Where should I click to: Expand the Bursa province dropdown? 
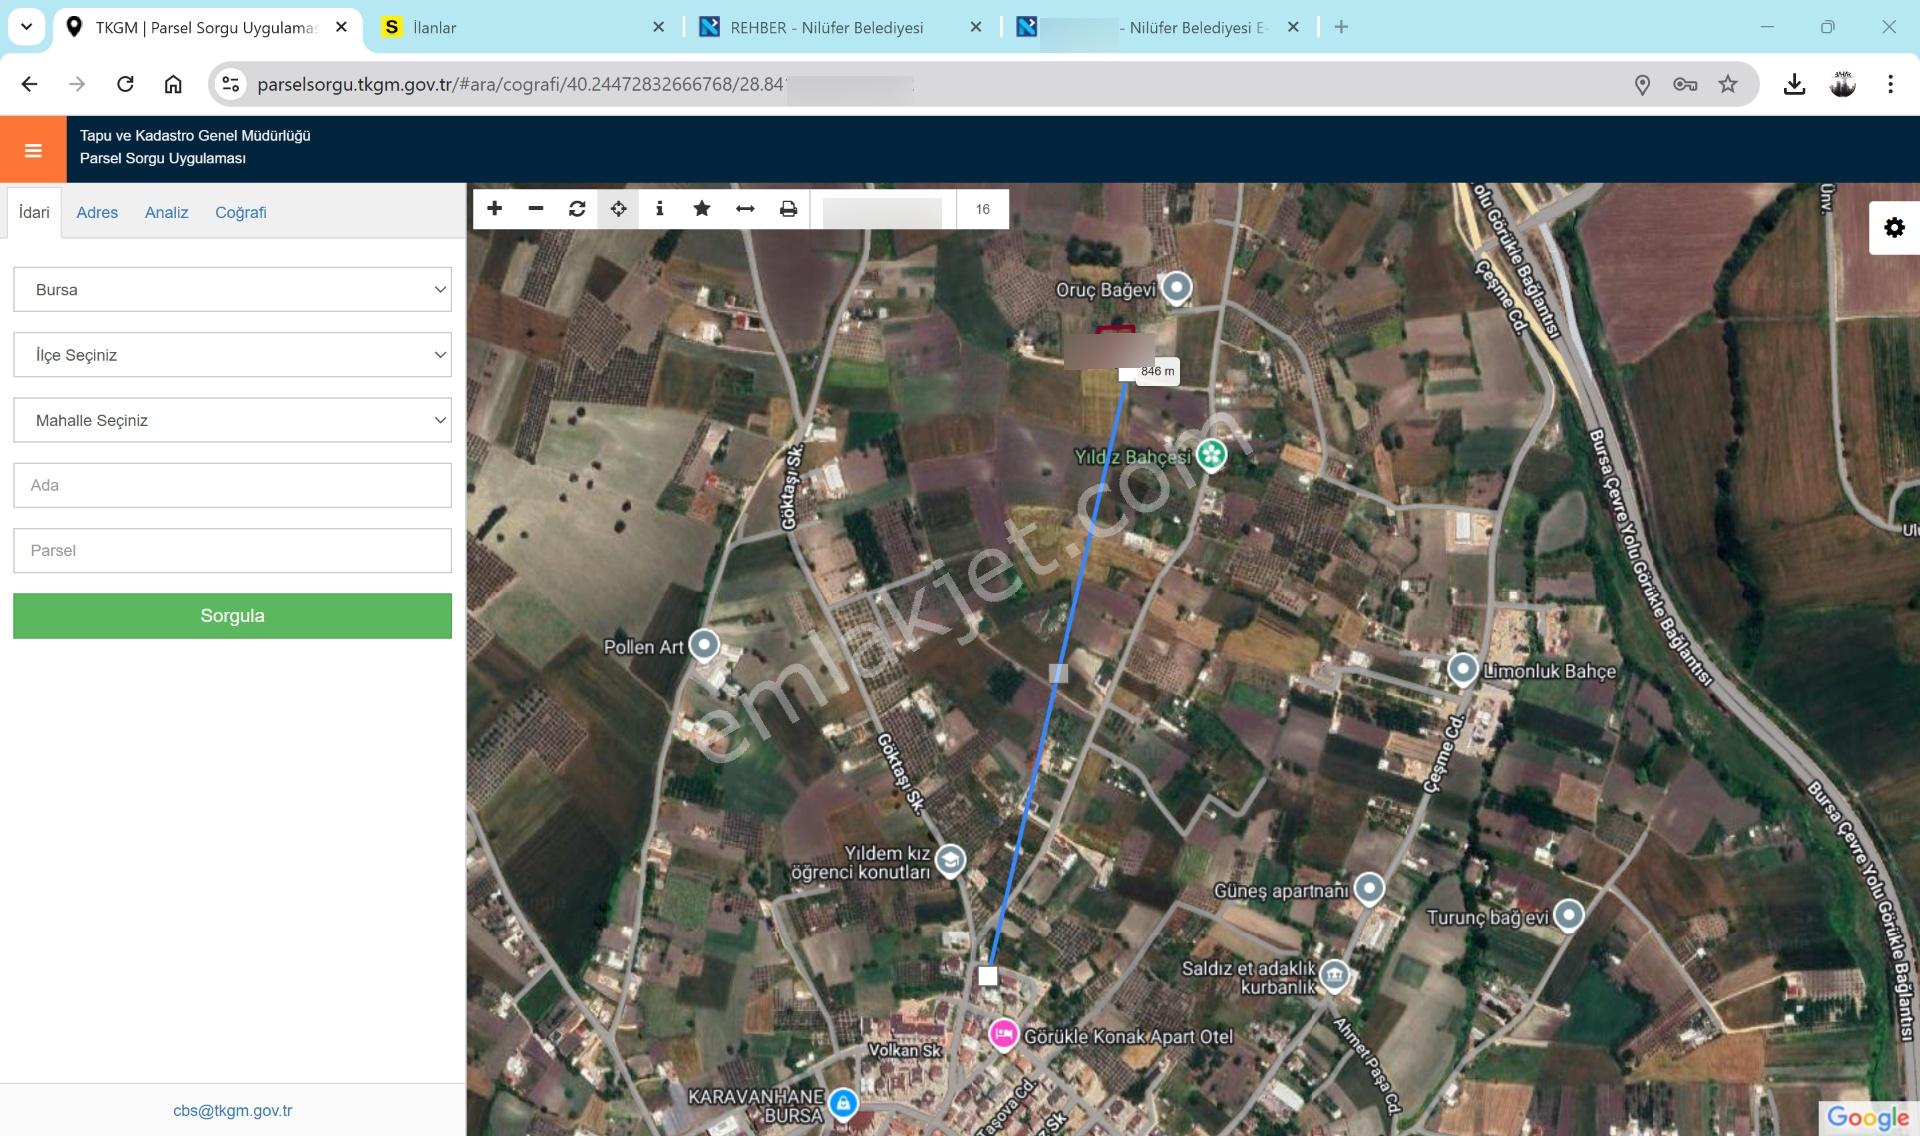coord(232,290)
